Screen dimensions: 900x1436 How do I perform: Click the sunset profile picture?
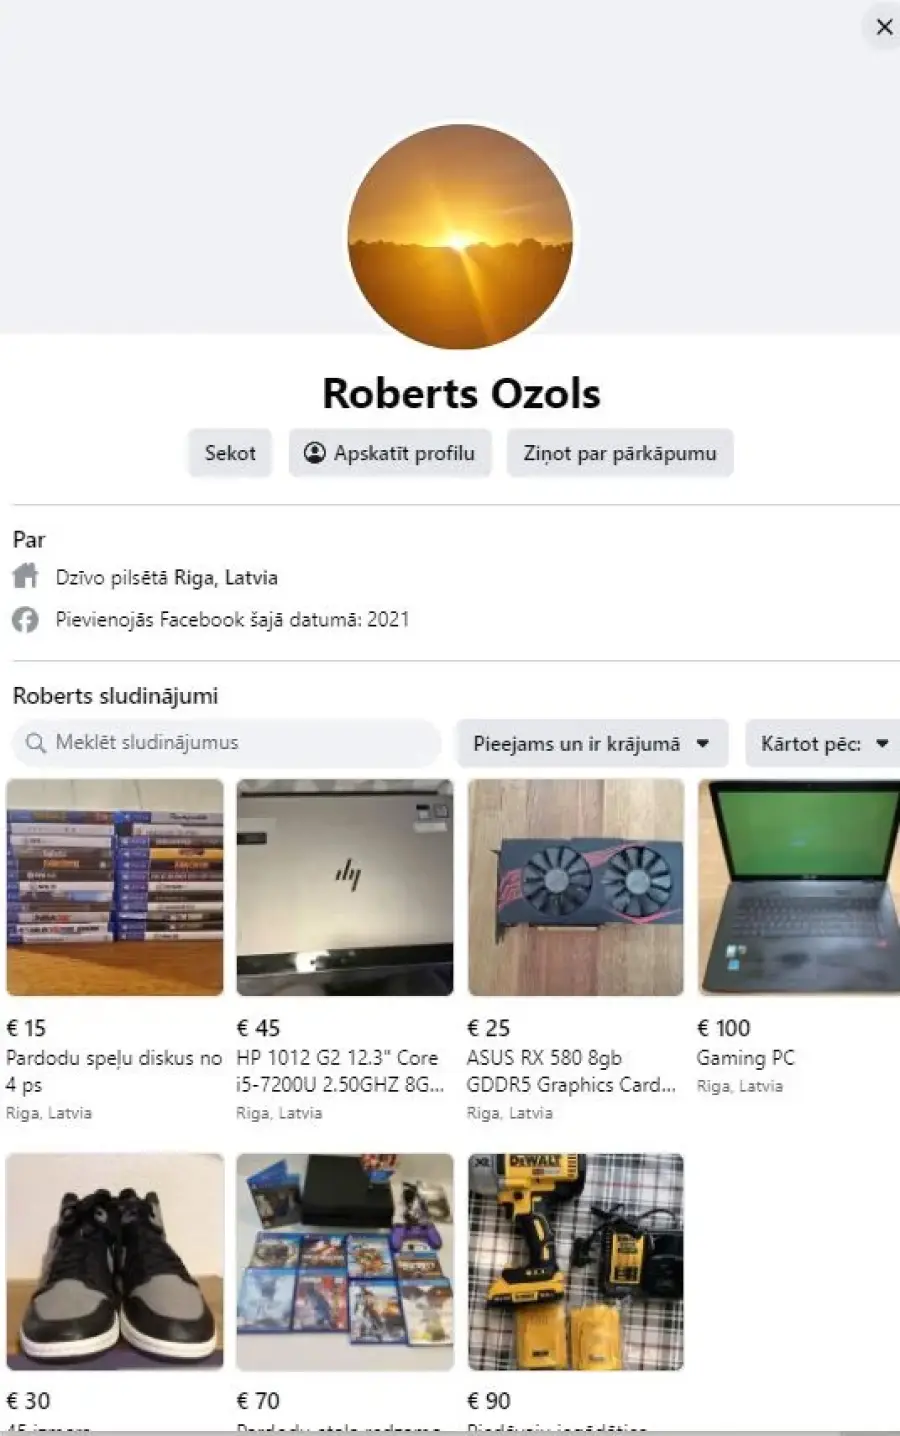tap(460, 237)
